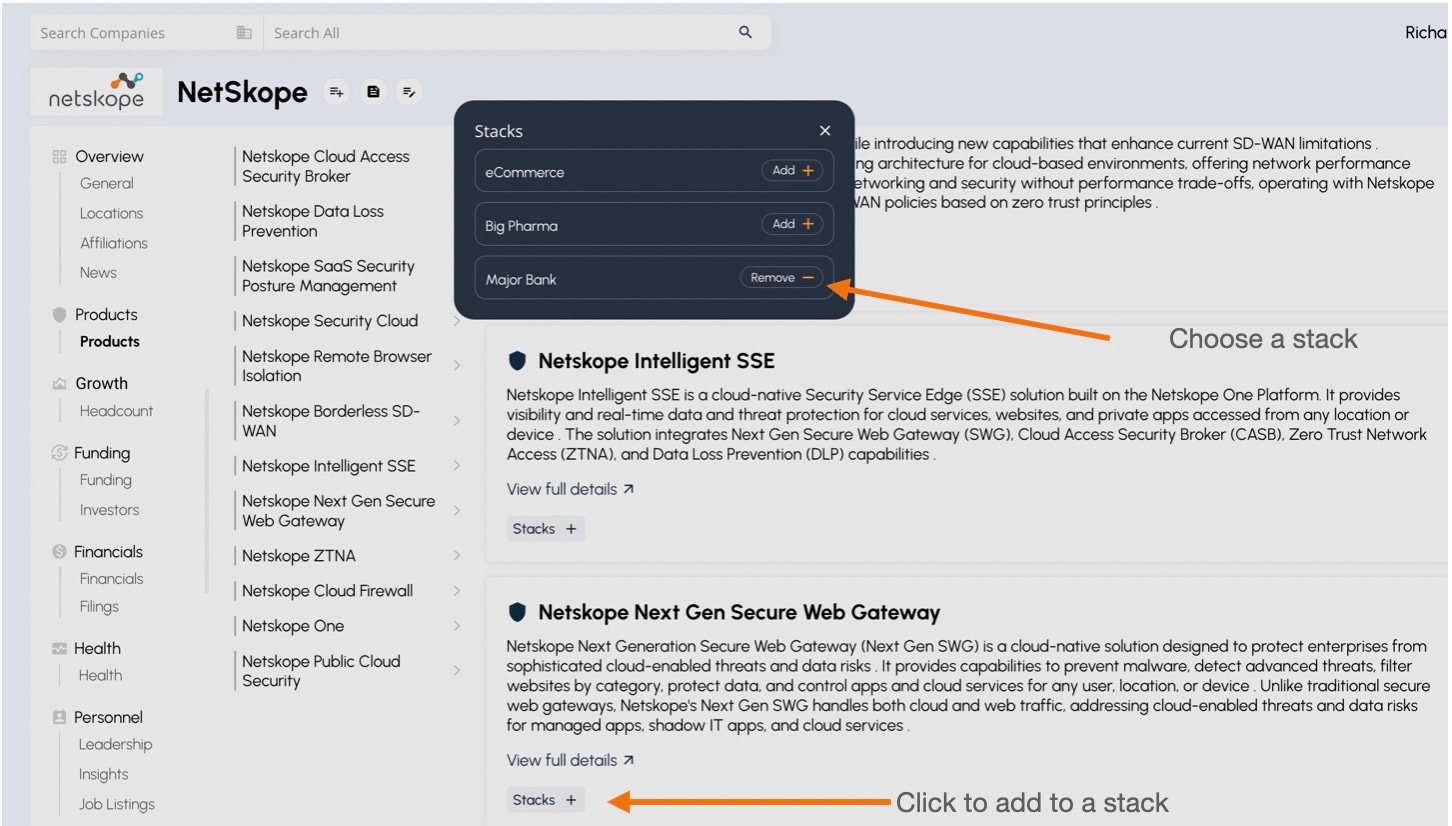Remove from the Major Bank stack
This screenshot has width=1452, height=826.
click(x=782, y=278)
